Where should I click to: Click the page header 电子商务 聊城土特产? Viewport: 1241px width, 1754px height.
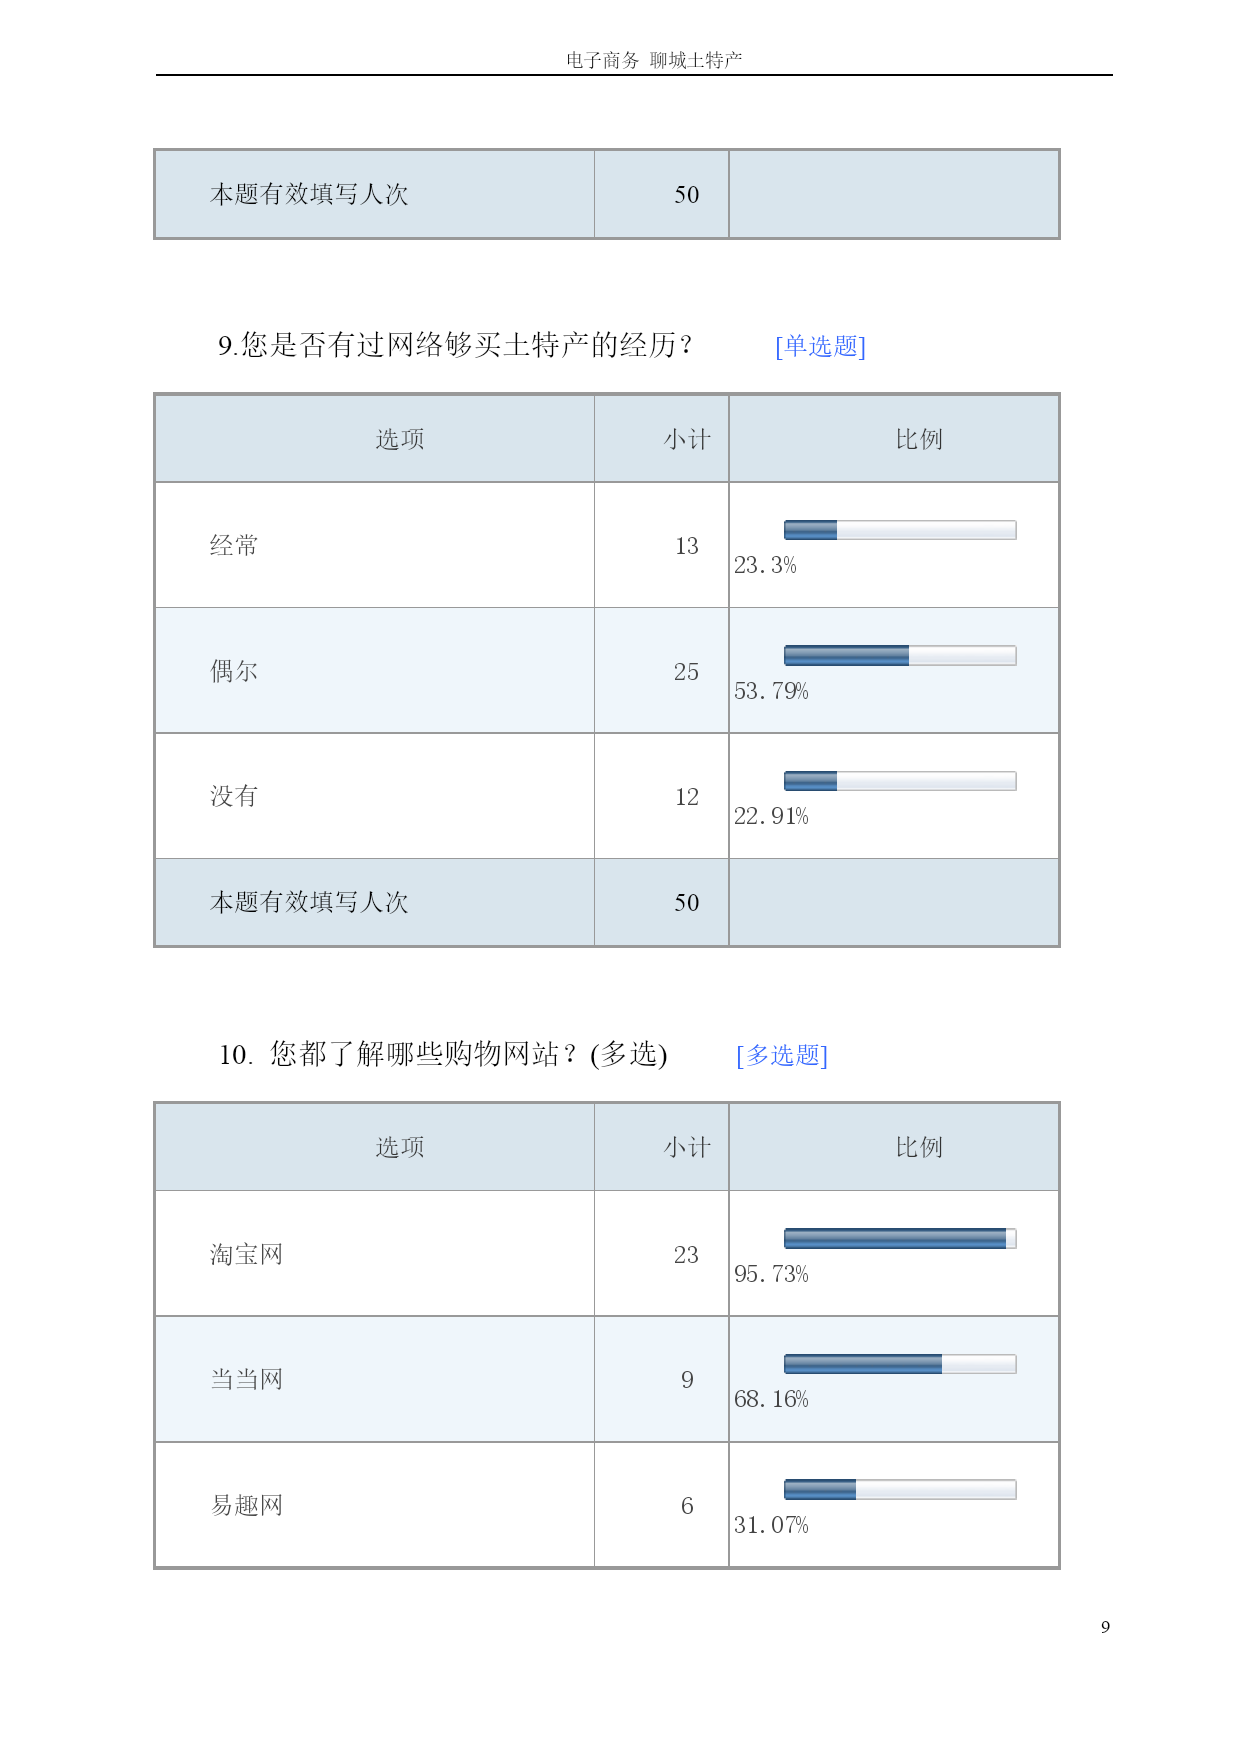654,60
